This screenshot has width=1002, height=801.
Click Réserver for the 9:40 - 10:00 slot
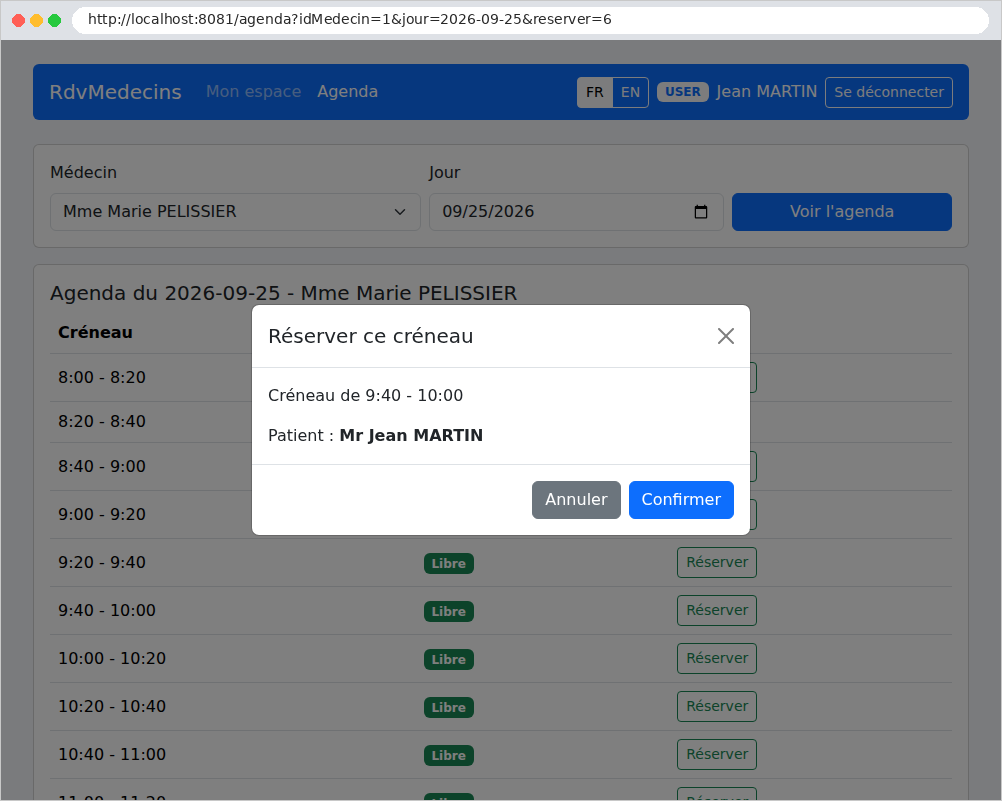click(717, 610)
